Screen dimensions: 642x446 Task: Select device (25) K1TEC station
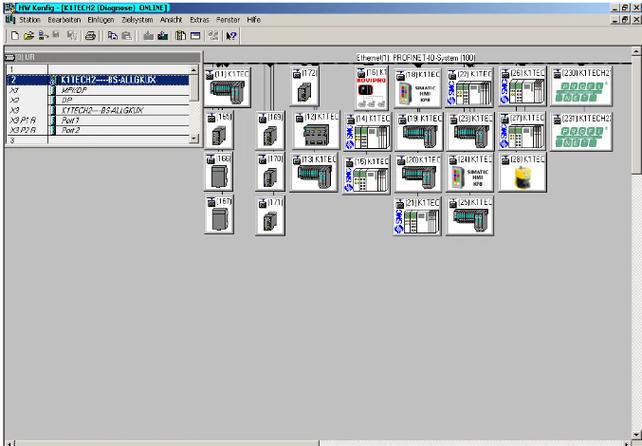point(470,216)
